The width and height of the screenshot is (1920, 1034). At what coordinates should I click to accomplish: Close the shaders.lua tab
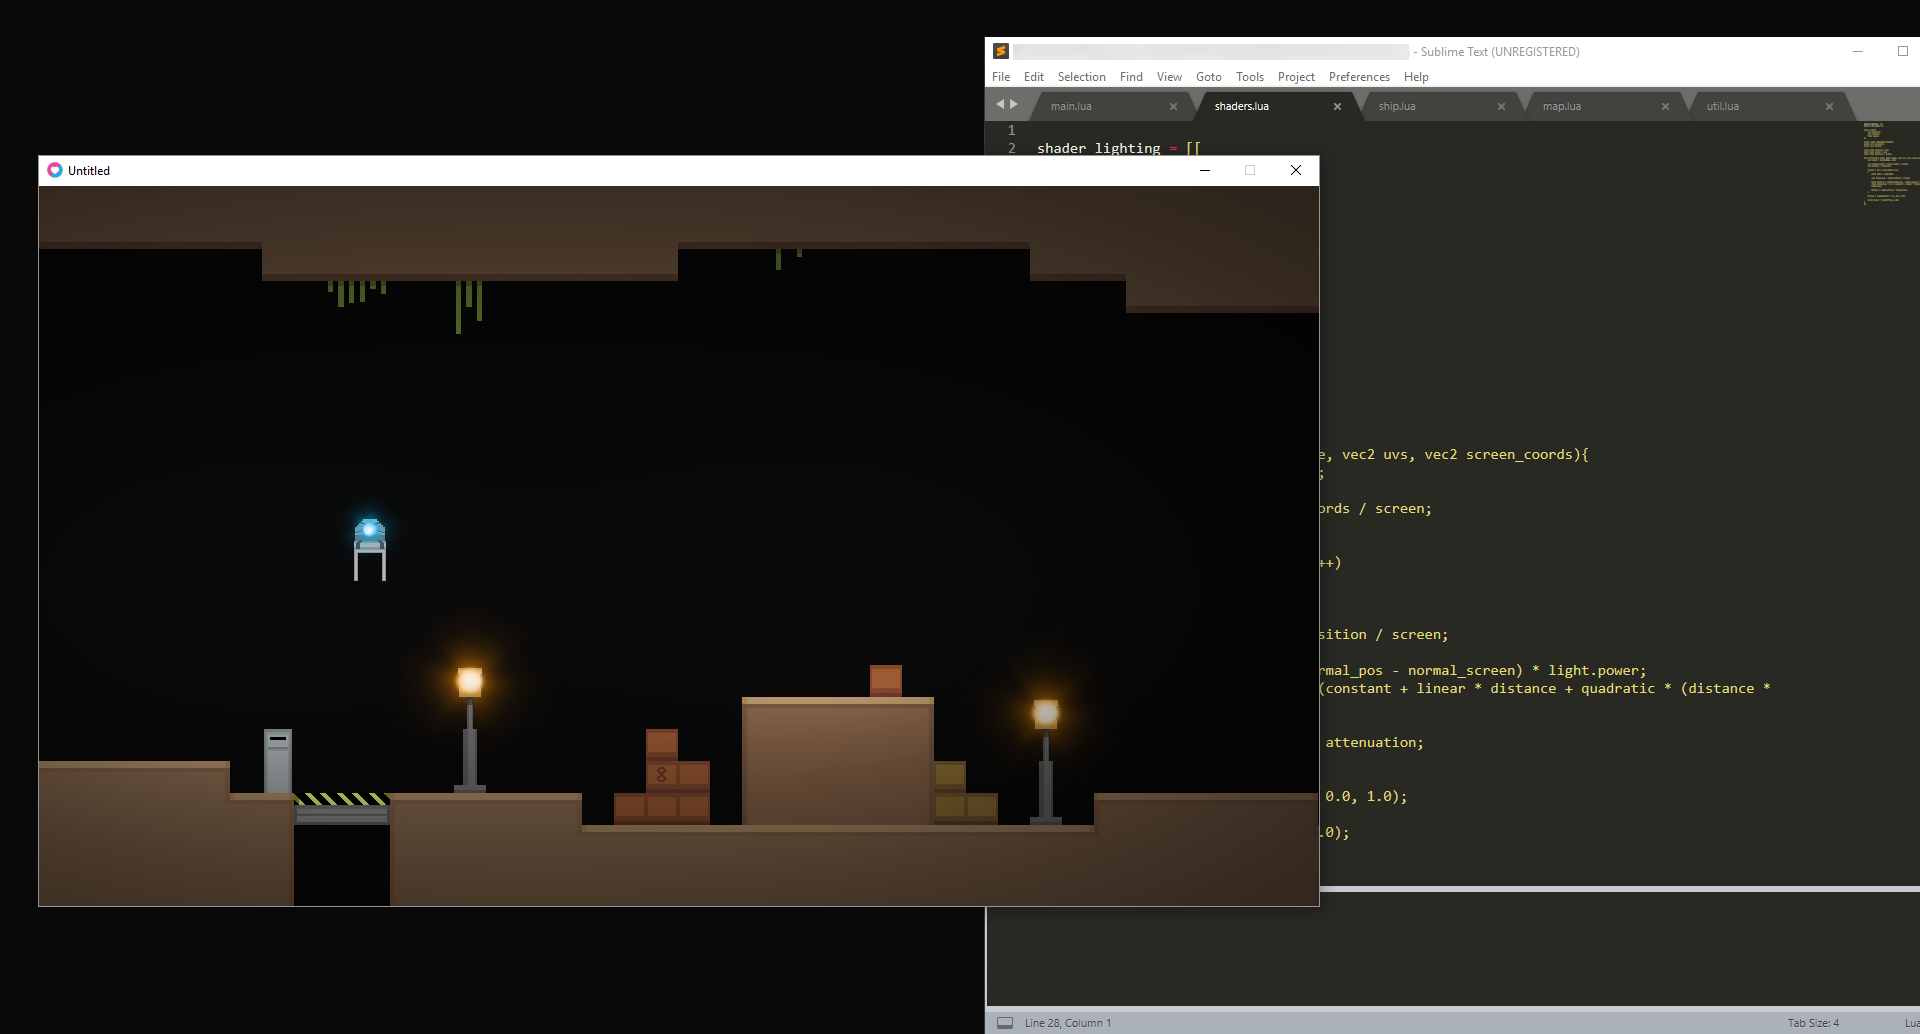pos(1337,107)
